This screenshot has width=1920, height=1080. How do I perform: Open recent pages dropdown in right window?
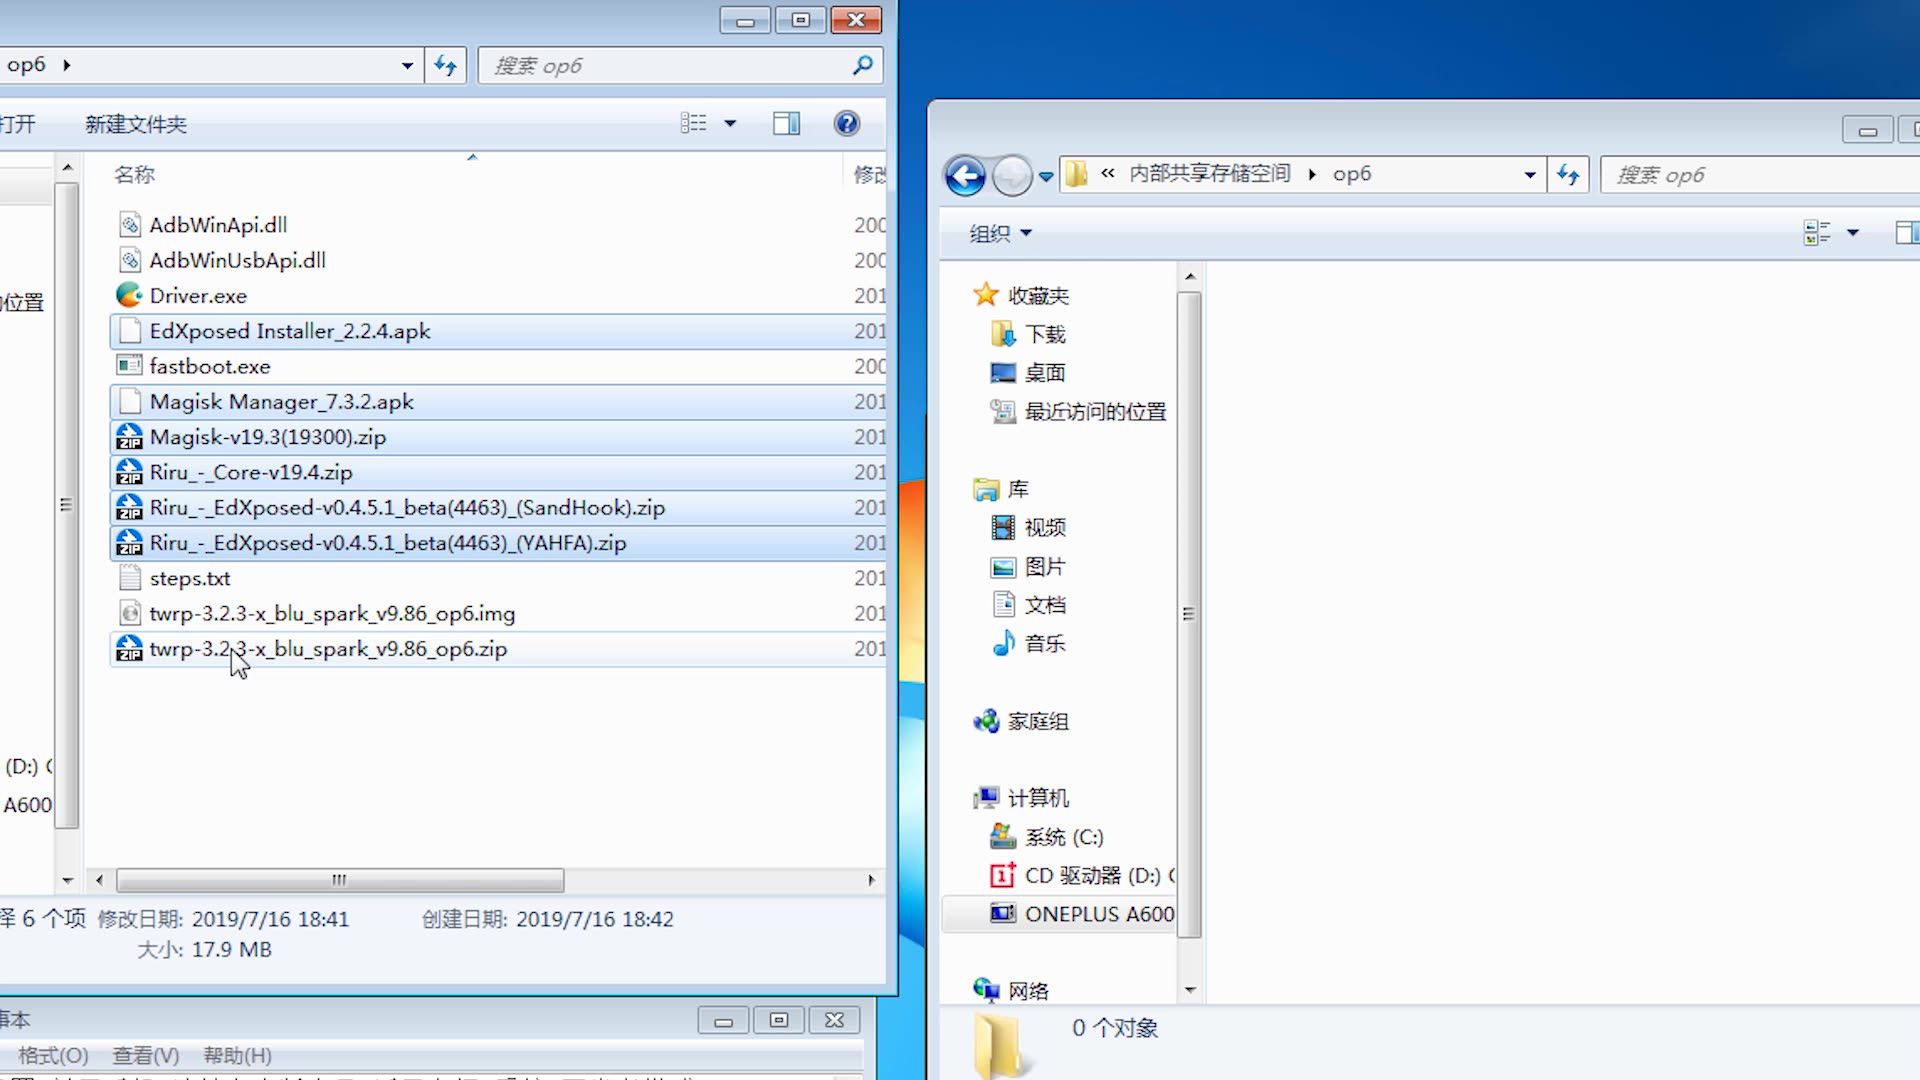(1046, 176)
